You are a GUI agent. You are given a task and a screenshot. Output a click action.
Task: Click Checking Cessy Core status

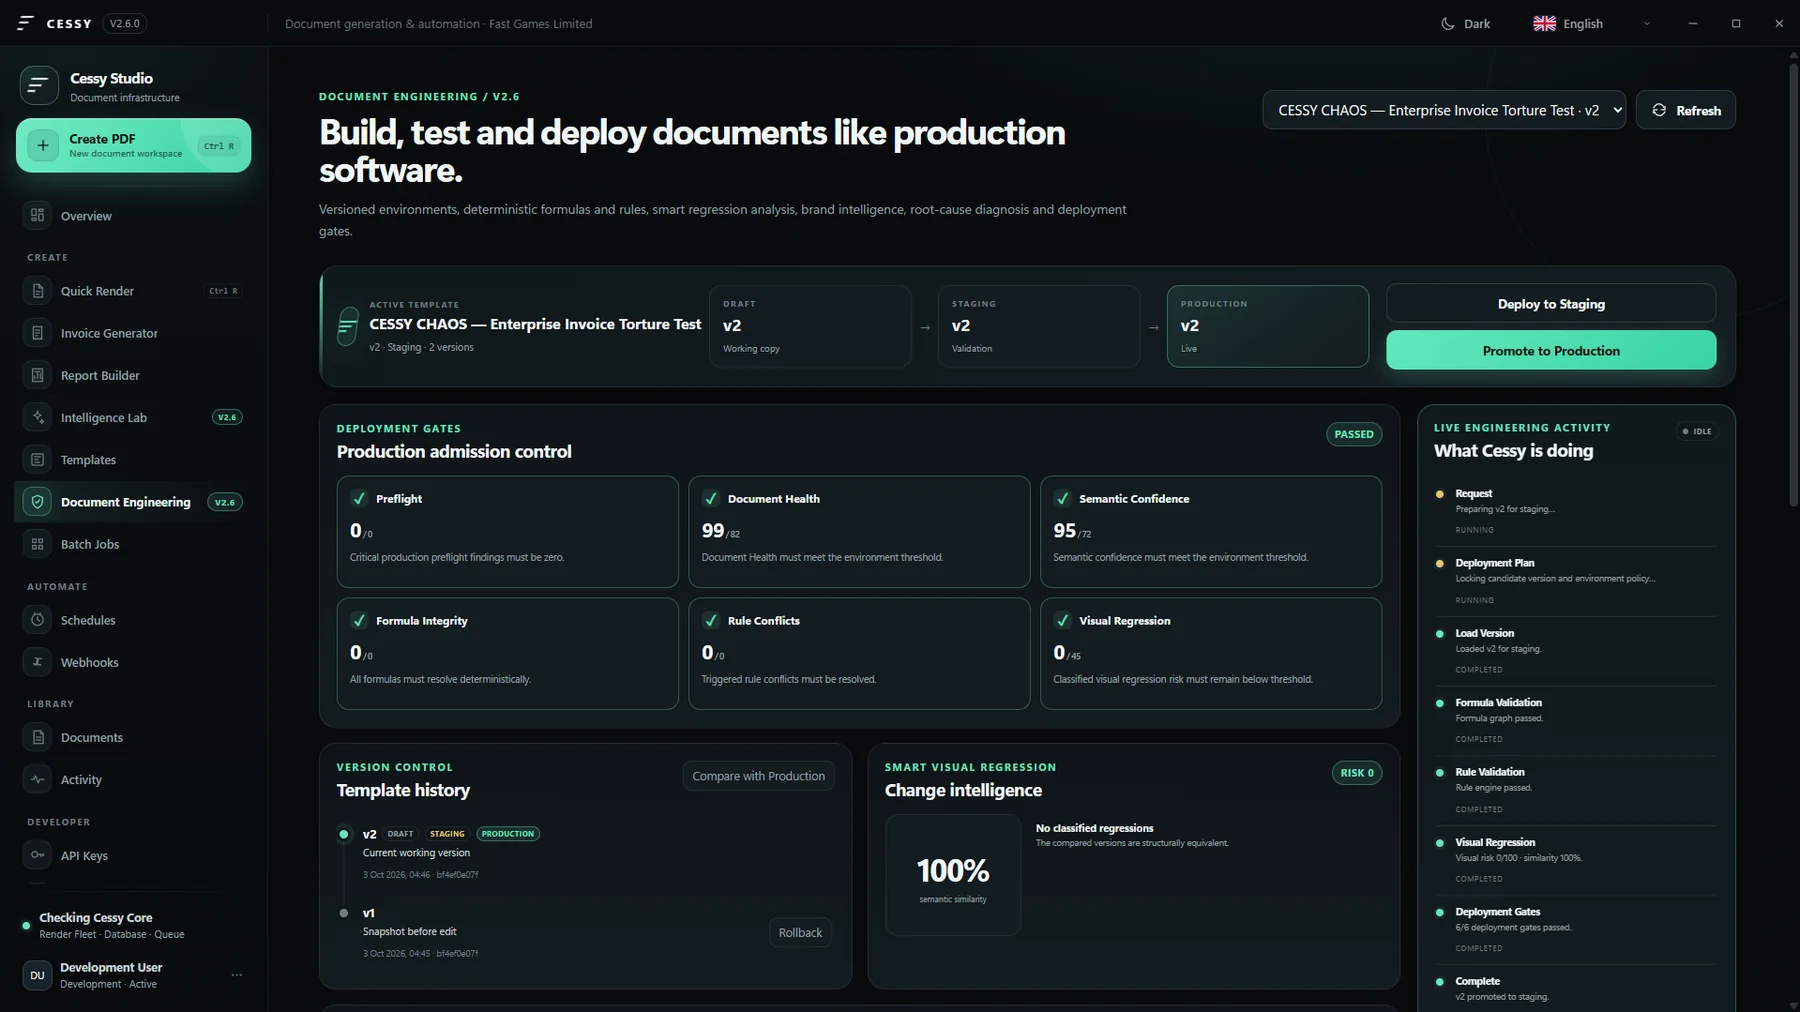click(x=133, y=925)
